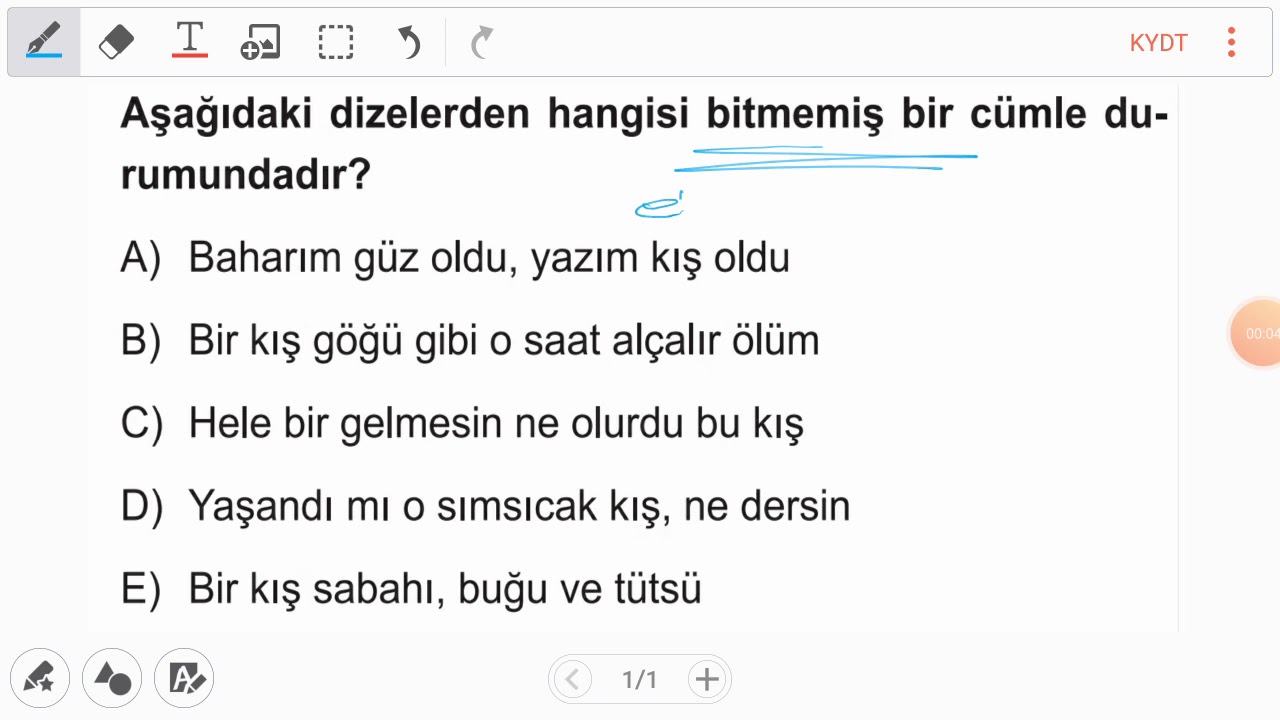This screenshot has height=720, width=1280.
Task: Activate the dashed selection (lasso) tool
Action: tap(335, 42)
